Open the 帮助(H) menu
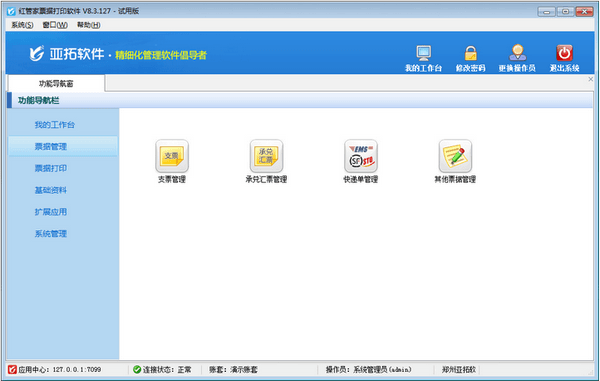Viewport: 600px width, 381px height. click(88, 25)
